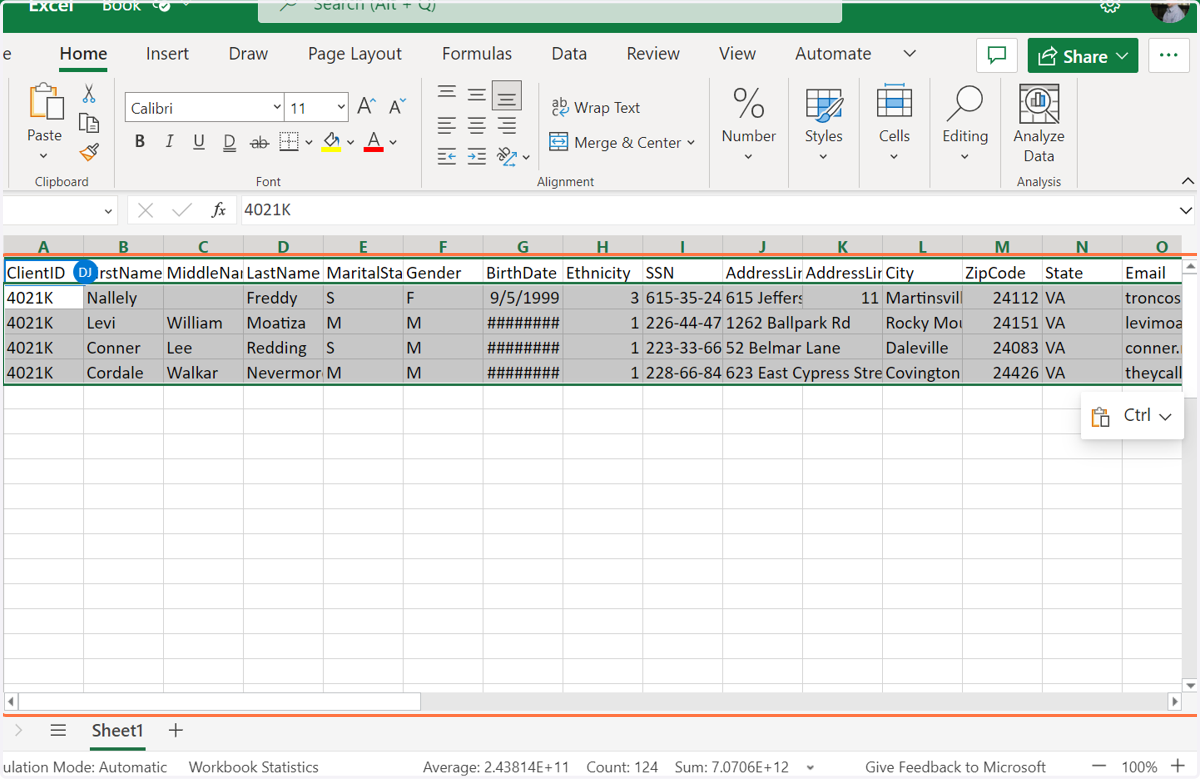Toggle Wrap Text
The height and width of the screenshot is (779, 1200).
coord(596,108)
